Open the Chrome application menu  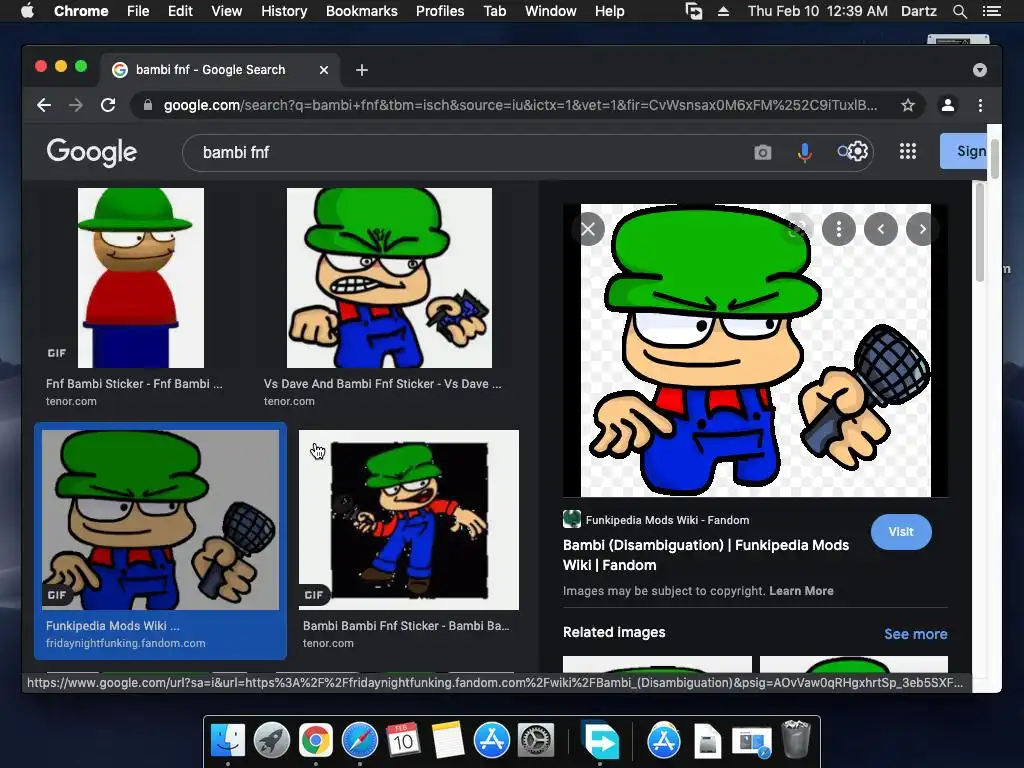[81, 11]
